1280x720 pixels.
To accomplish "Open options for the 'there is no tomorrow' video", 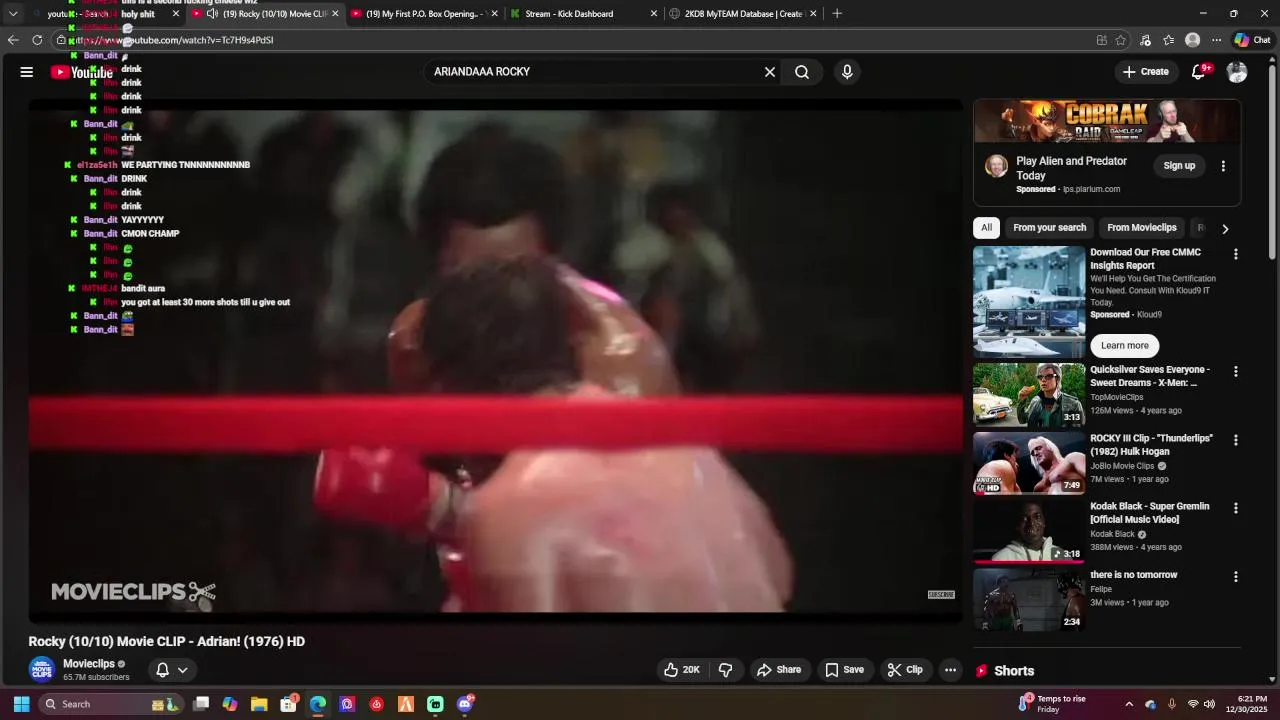I will pos(1236,577).
